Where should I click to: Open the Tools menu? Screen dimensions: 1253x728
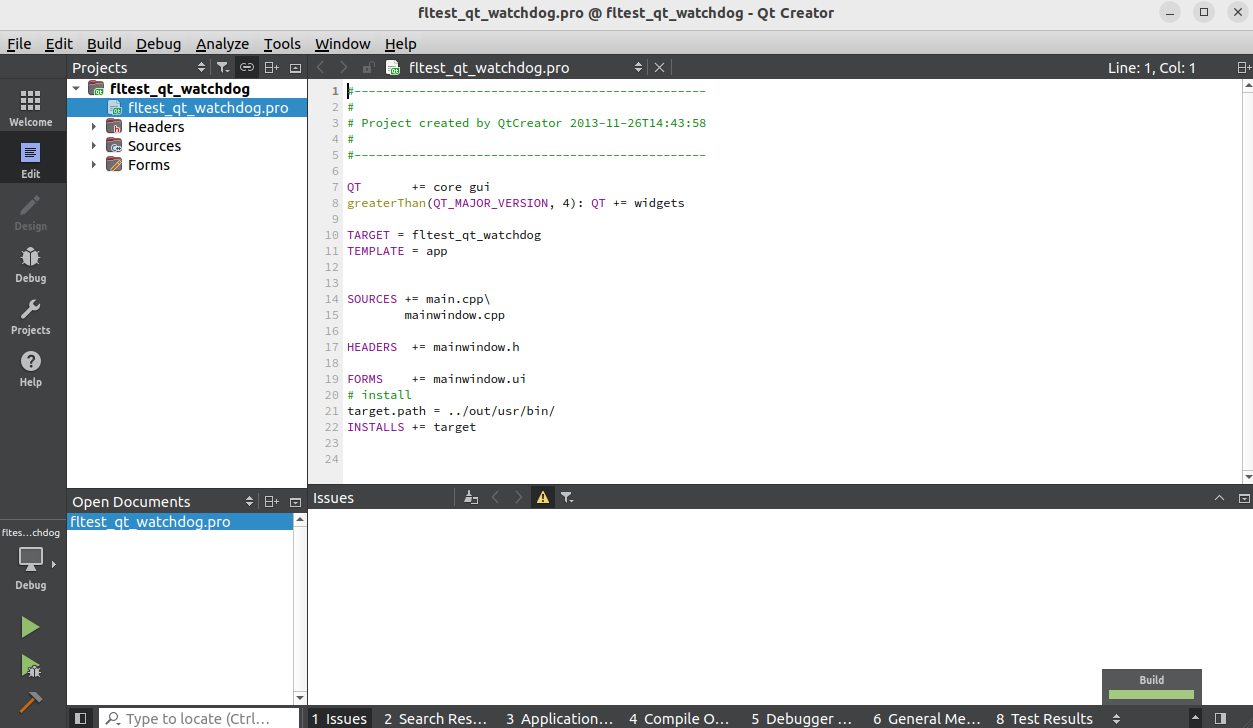[282, 44]
